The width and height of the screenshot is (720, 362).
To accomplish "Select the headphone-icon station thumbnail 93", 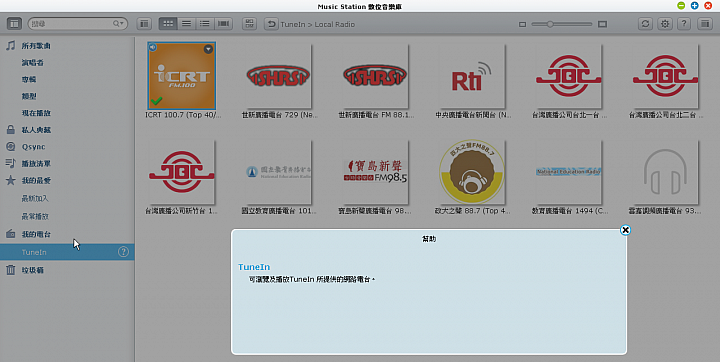I will point(665,172).
